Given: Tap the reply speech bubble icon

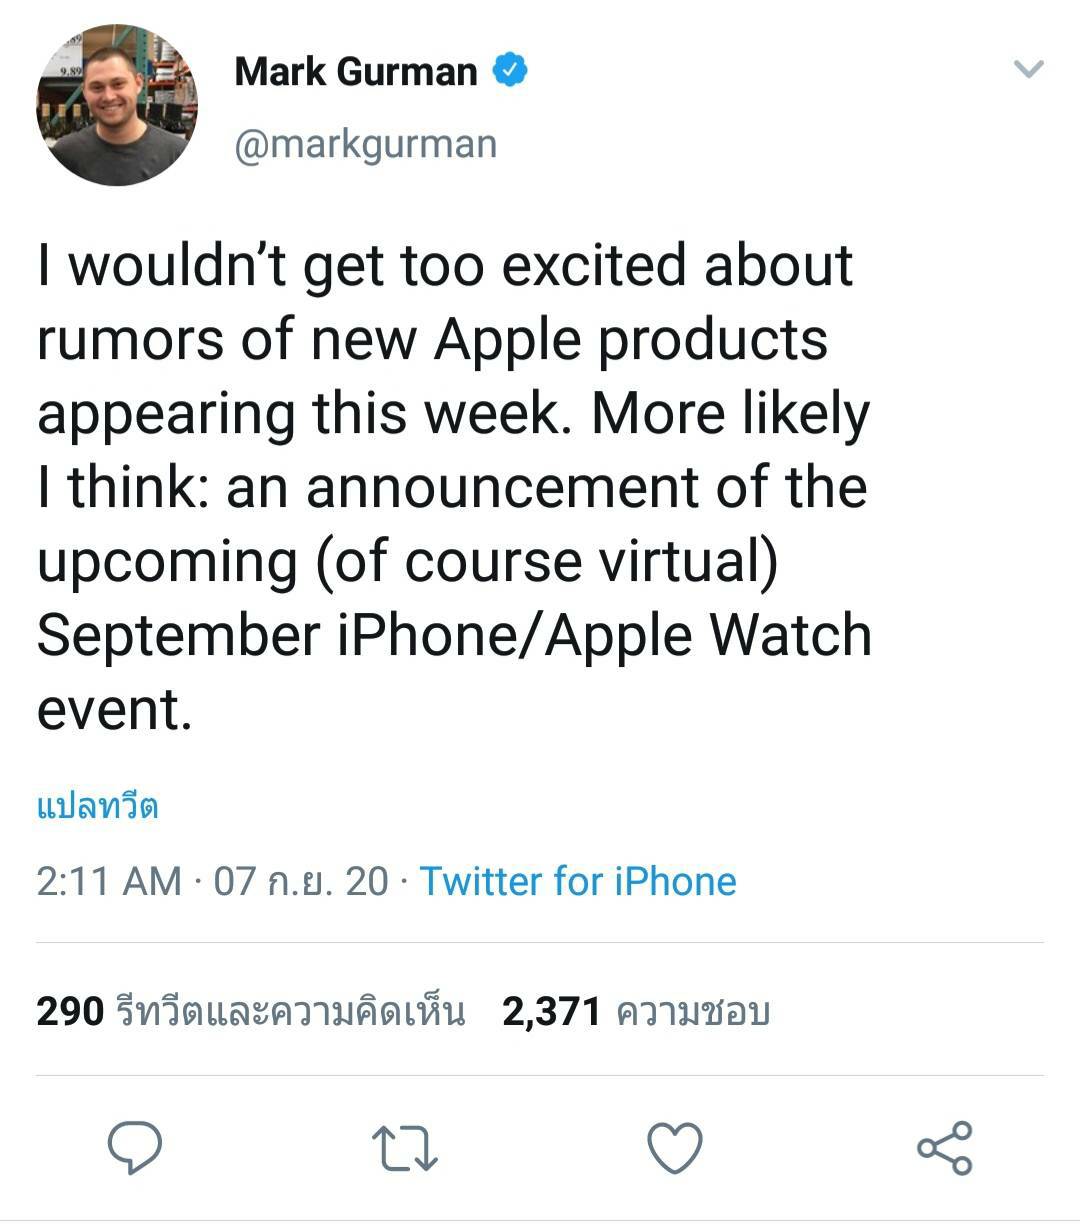Looking at the screenshot, I should 135,1148.
